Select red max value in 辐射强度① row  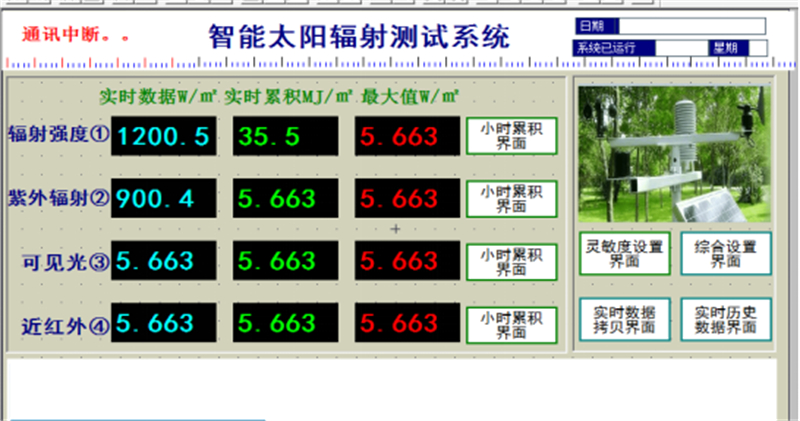pos(407,136)
